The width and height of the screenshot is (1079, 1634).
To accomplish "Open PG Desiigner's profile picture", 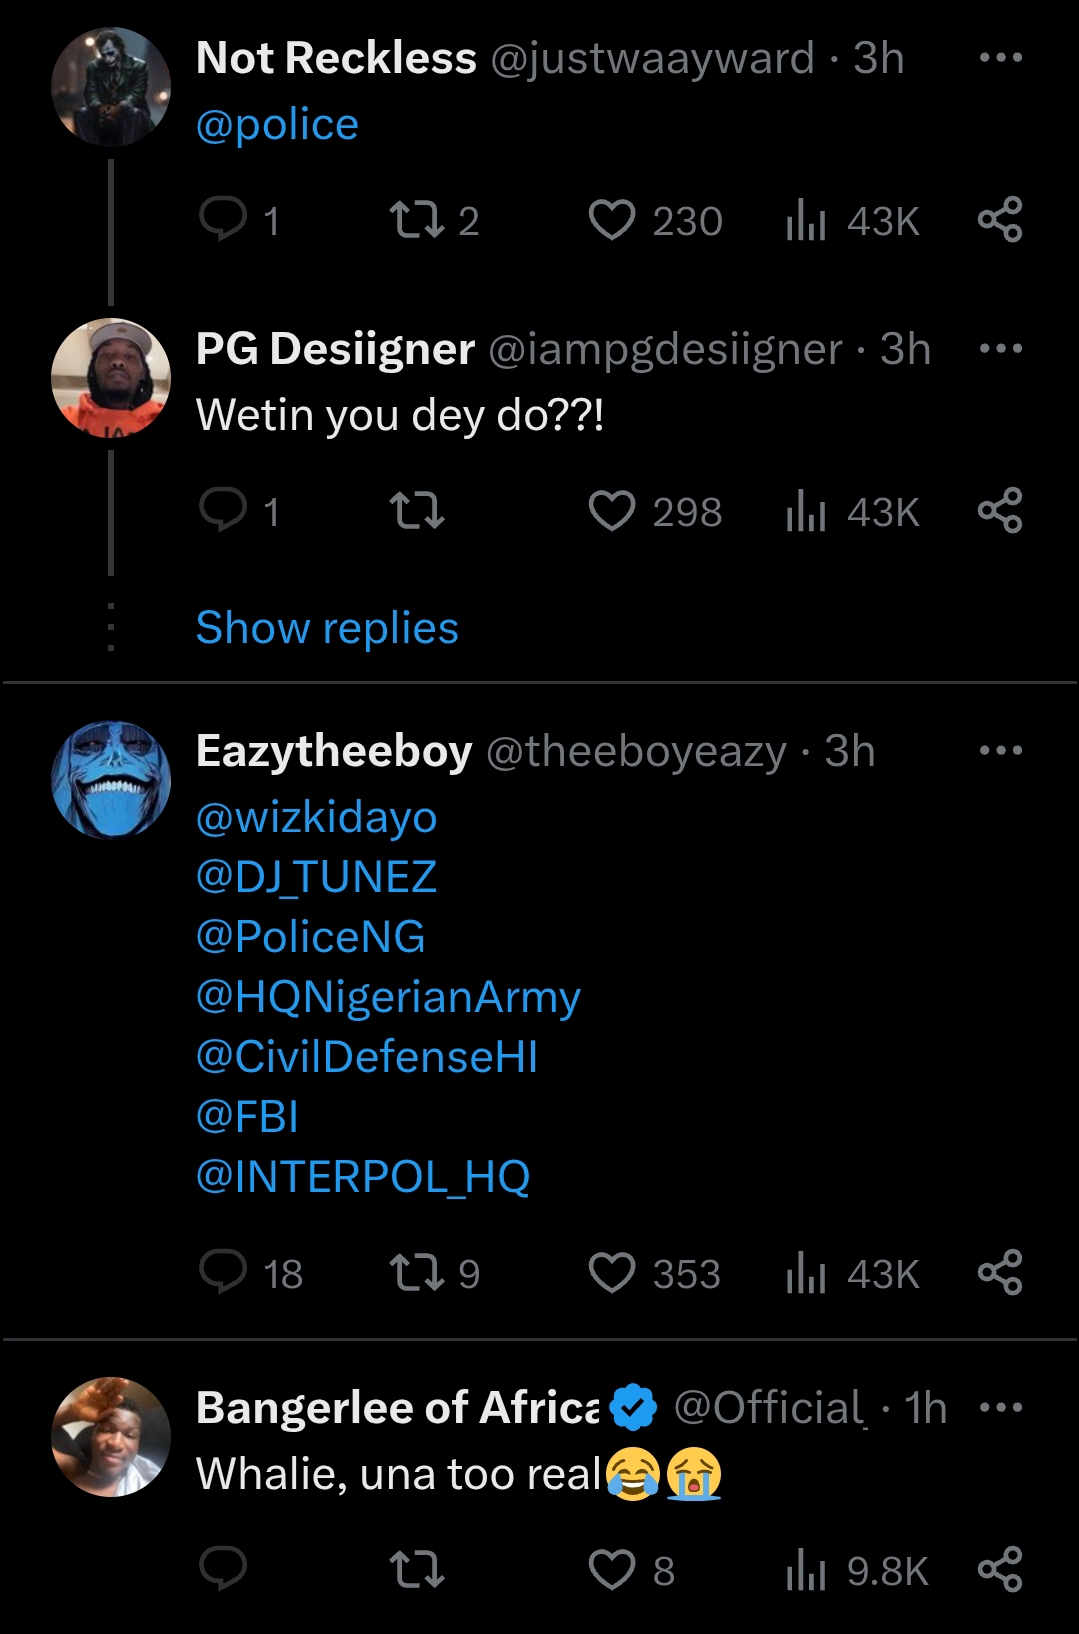I will (x=111, y=378).
